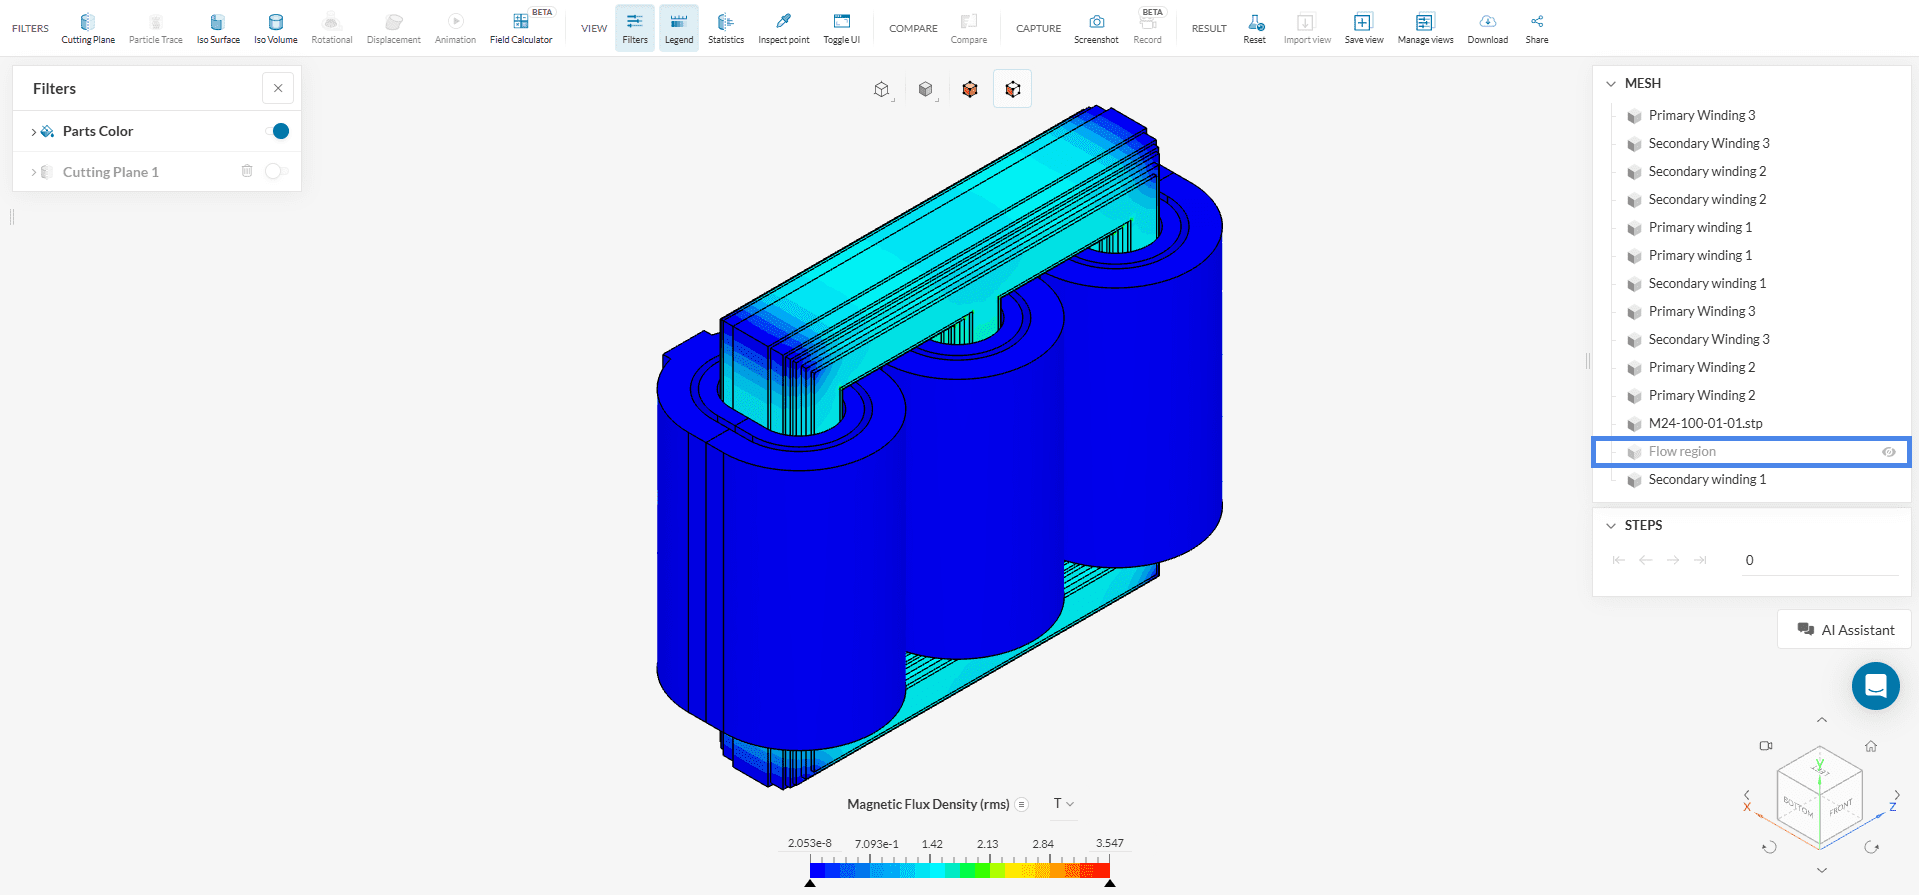Screen dimensions: 1919x895
Task: Enable the Cutting Plane 1 toggle
Action: (276, 171)
